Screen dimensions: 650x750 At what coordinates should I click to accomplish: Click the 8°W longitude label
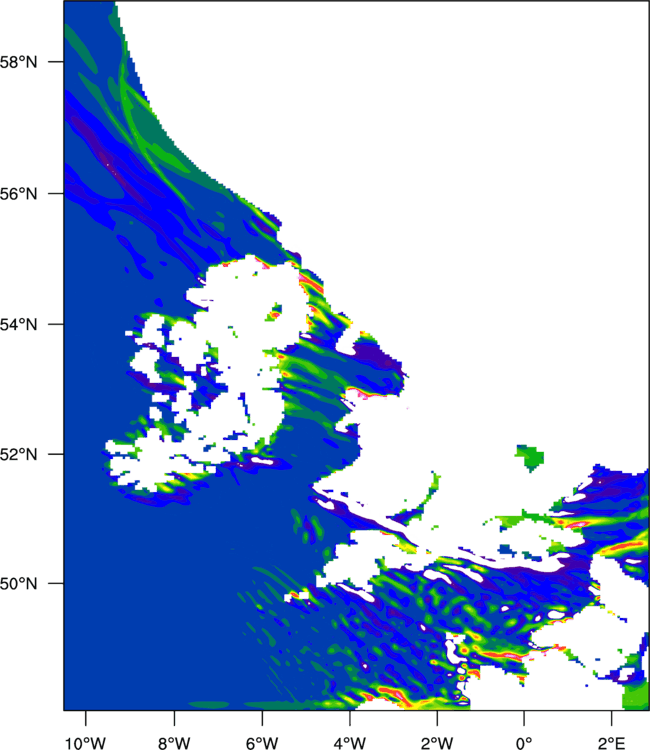(174, 743)
